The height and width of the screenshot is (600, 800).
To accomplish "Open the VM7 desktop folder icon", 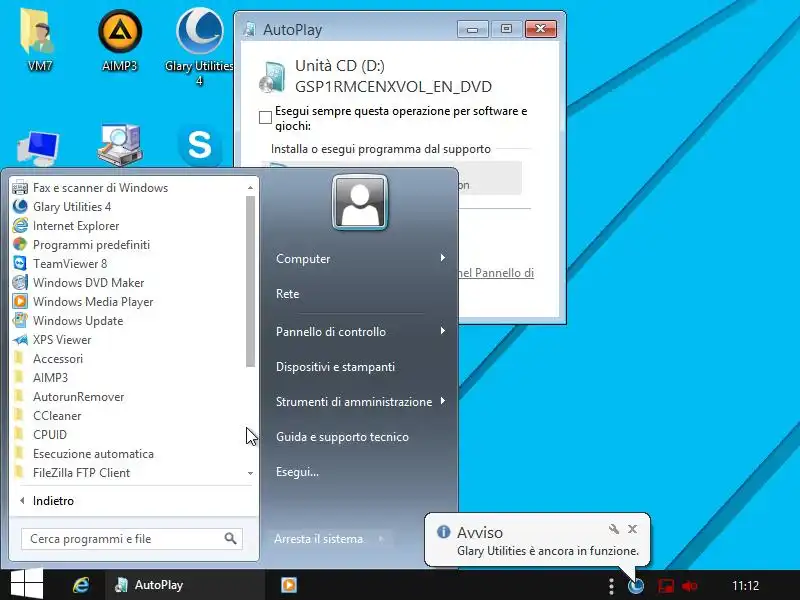I will (x=37, y=40).
